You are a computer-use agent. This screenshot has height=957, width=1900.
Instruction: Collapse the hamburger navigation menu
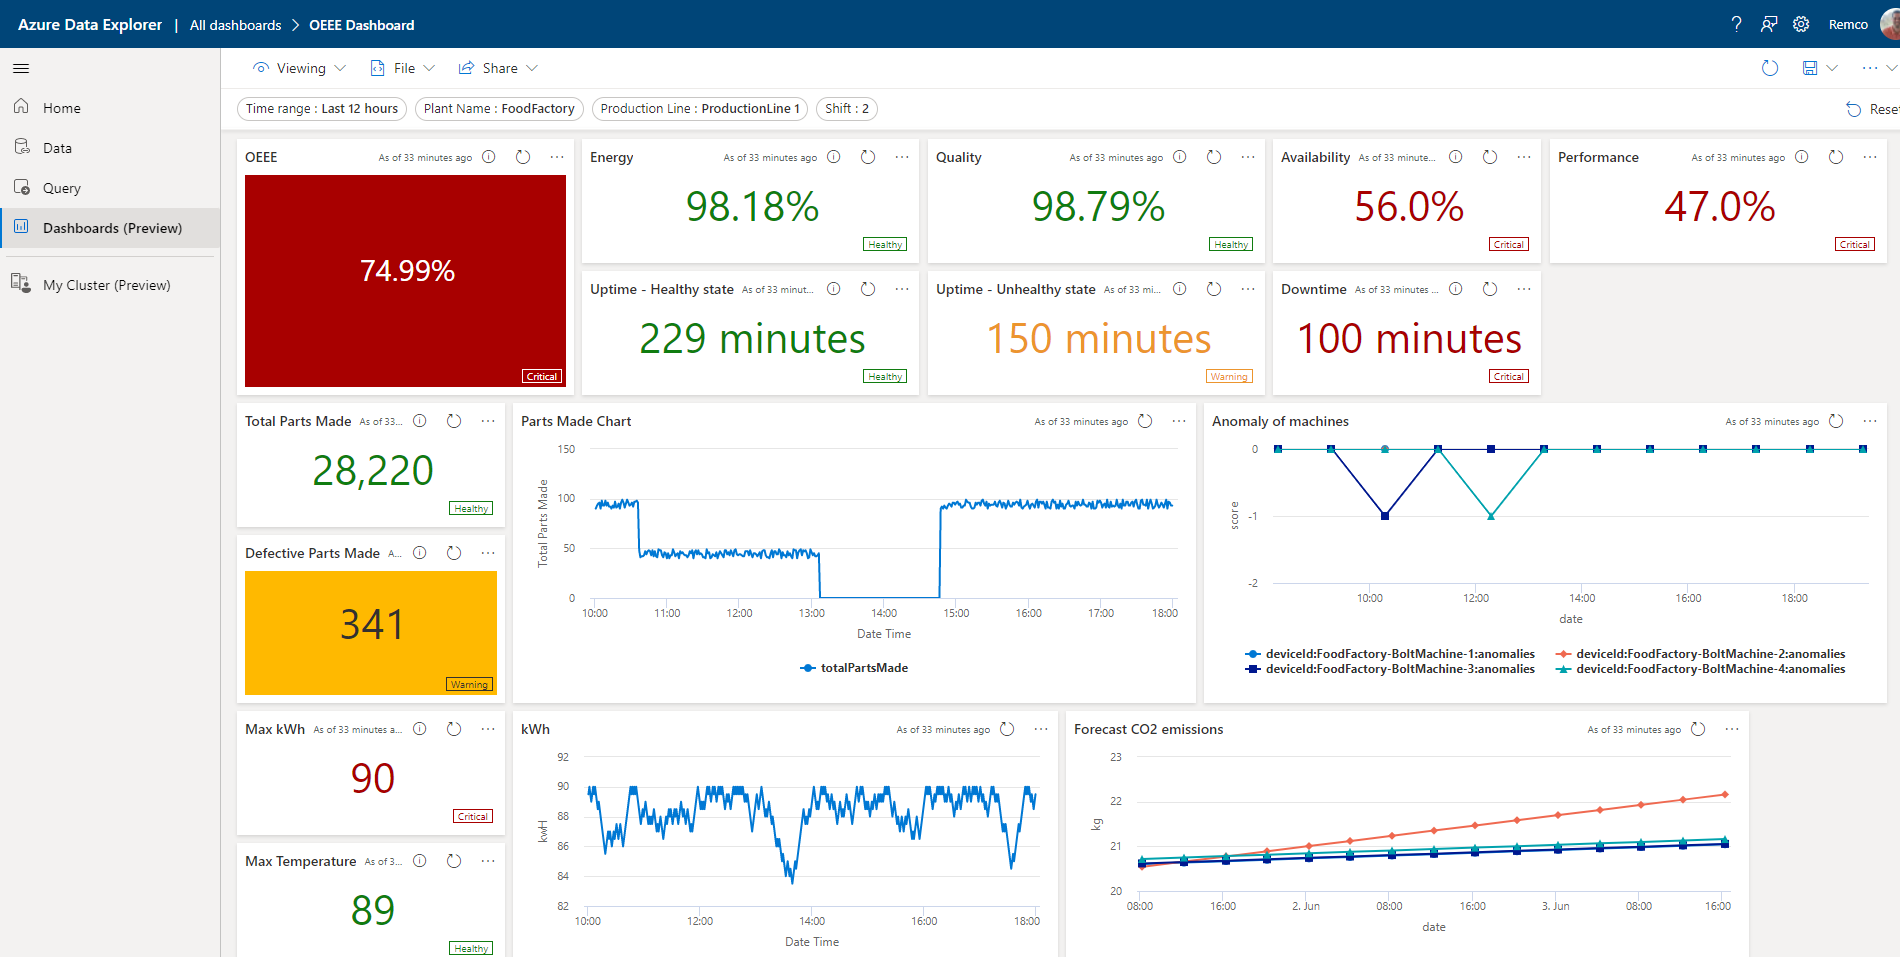pyautogui.click(x=21, y=68)
